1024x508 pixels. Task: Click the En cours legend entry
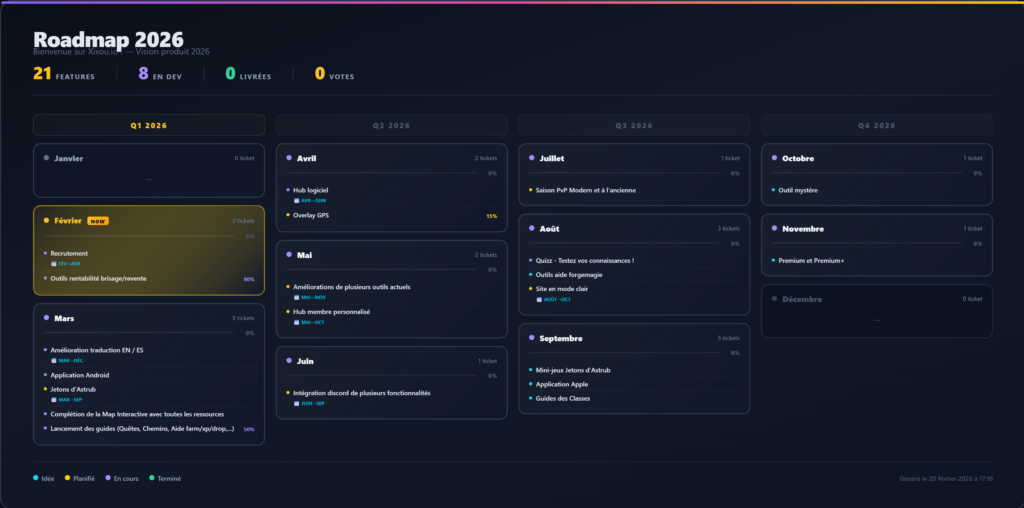tap(122, 479)
